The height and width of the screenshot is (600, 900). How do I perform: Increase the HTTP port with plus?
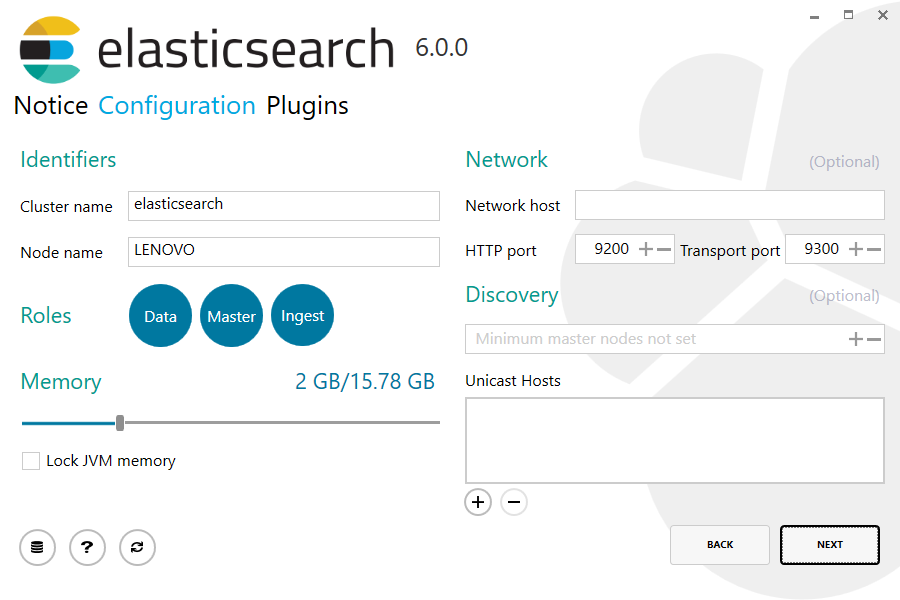[x=646, y=249]
